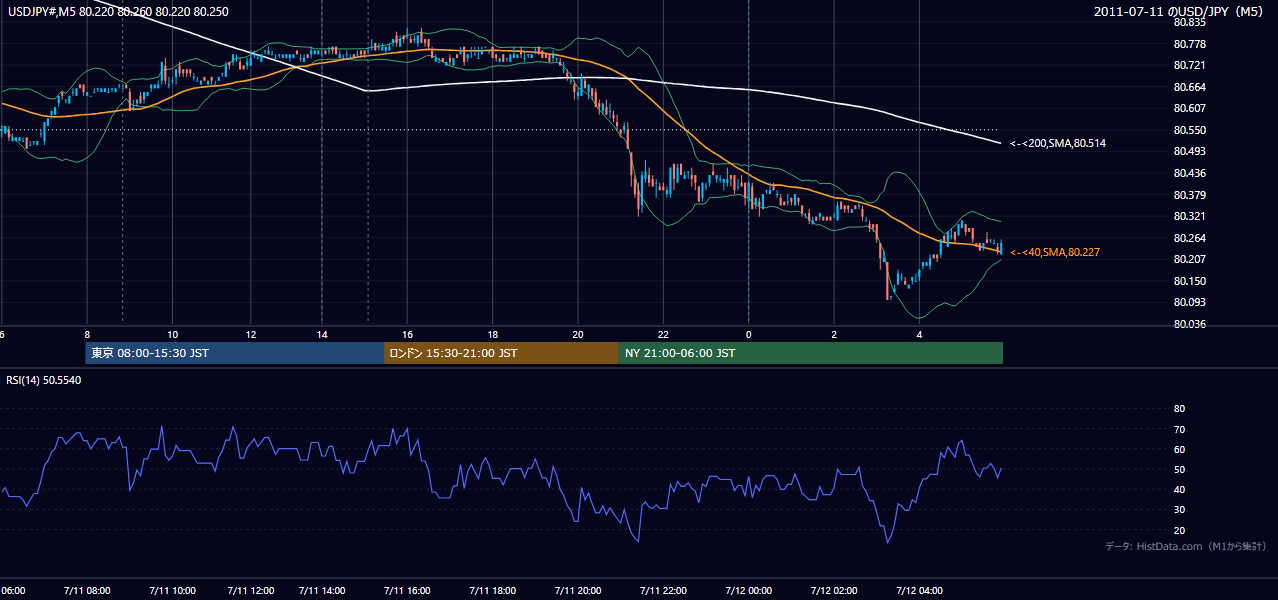Click RSI scale value 40
This screenshot has height=600, width=1278.
click(x=1179, y=489)
